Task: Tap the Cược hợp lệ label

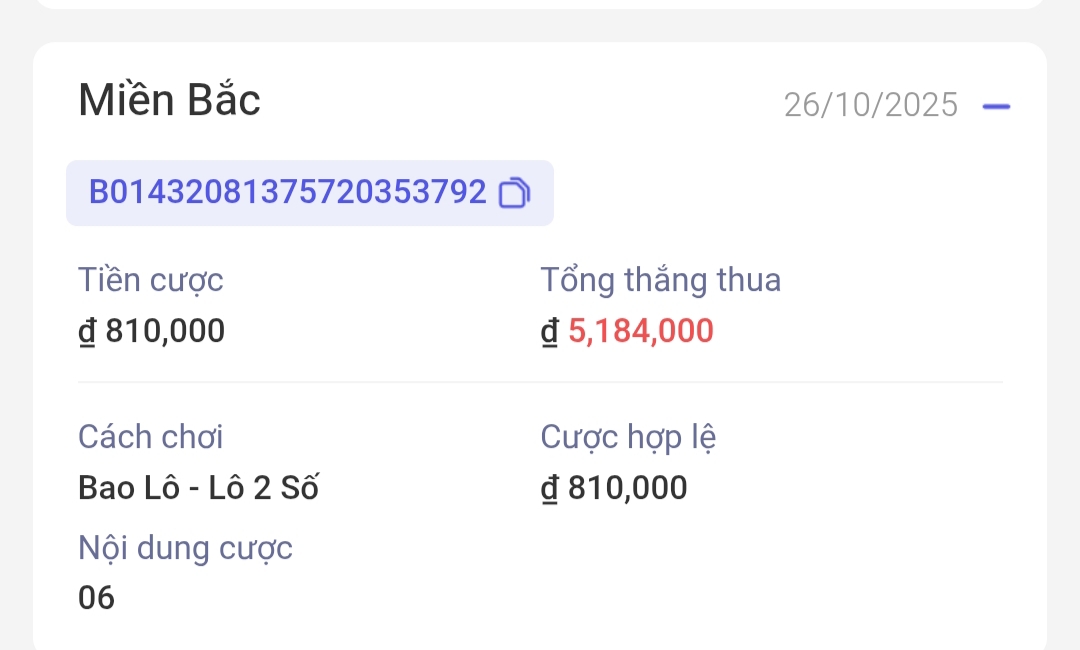Action: [x=628, y=437]
